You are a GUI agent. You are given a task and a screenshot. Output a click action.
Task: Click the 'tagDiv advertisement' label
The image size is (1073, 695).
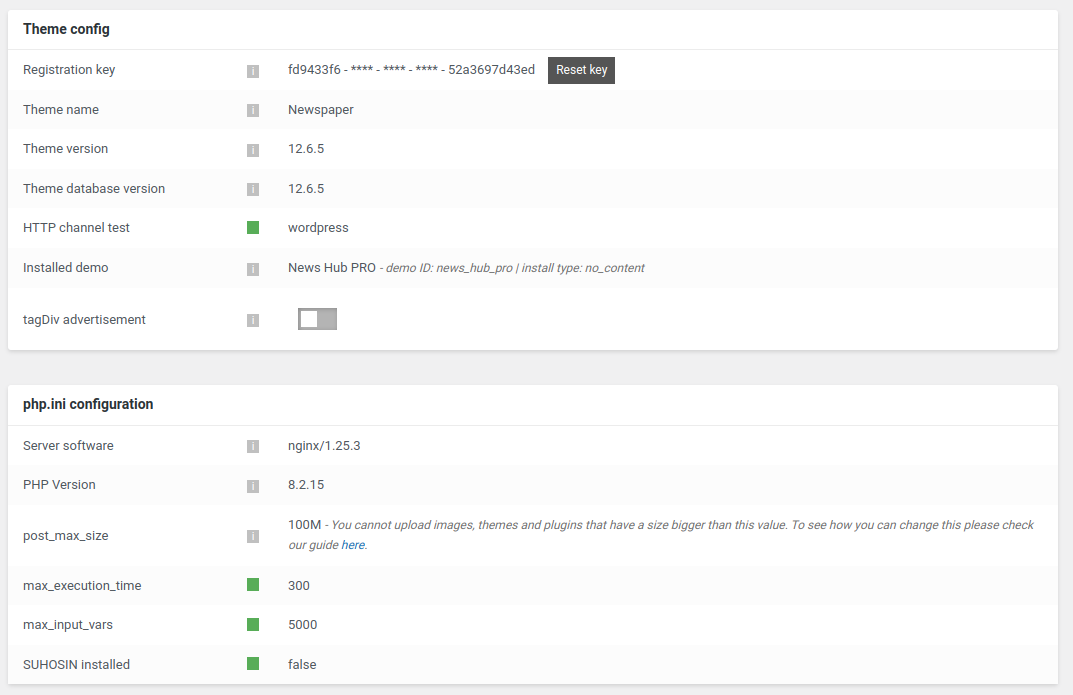tap(84, 319)
